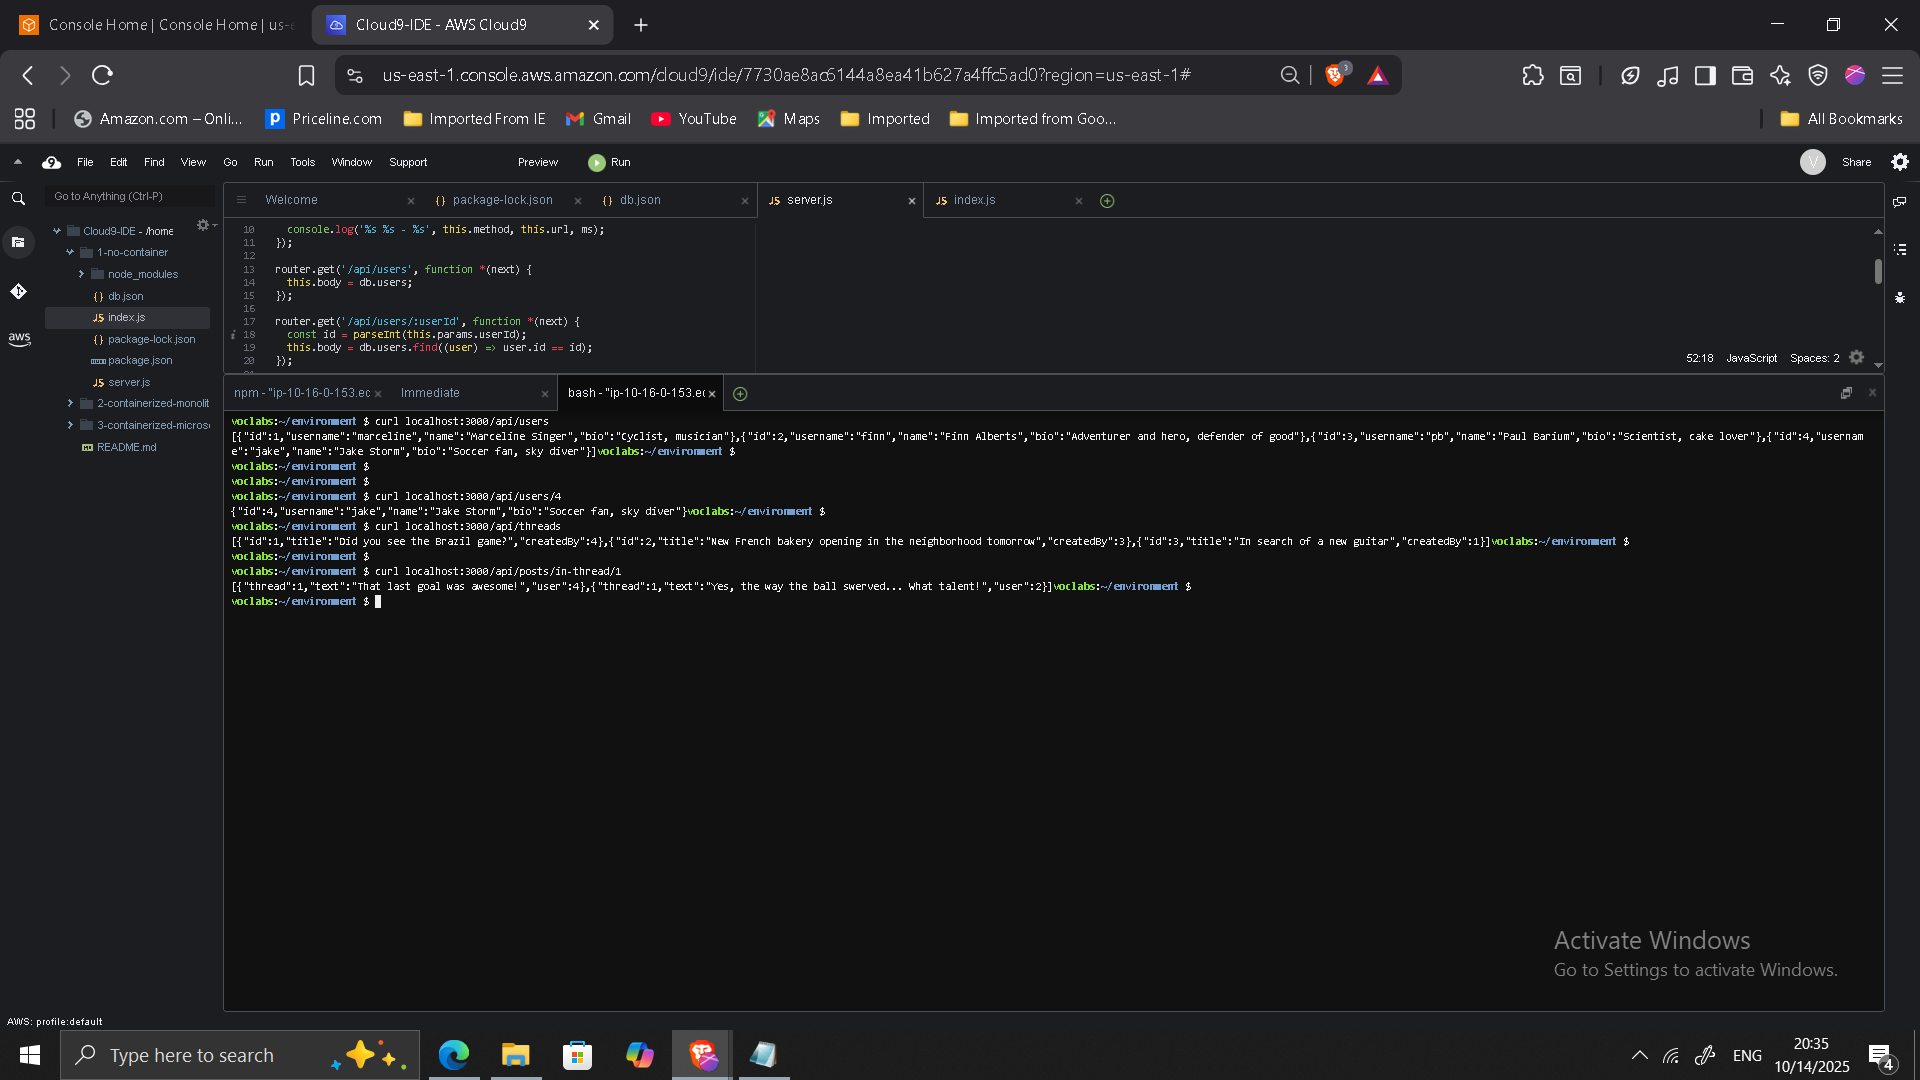Viewport: 1920px width, 1080px height.
Task: Select the Source Control panel icon
Action: (18, 290)
